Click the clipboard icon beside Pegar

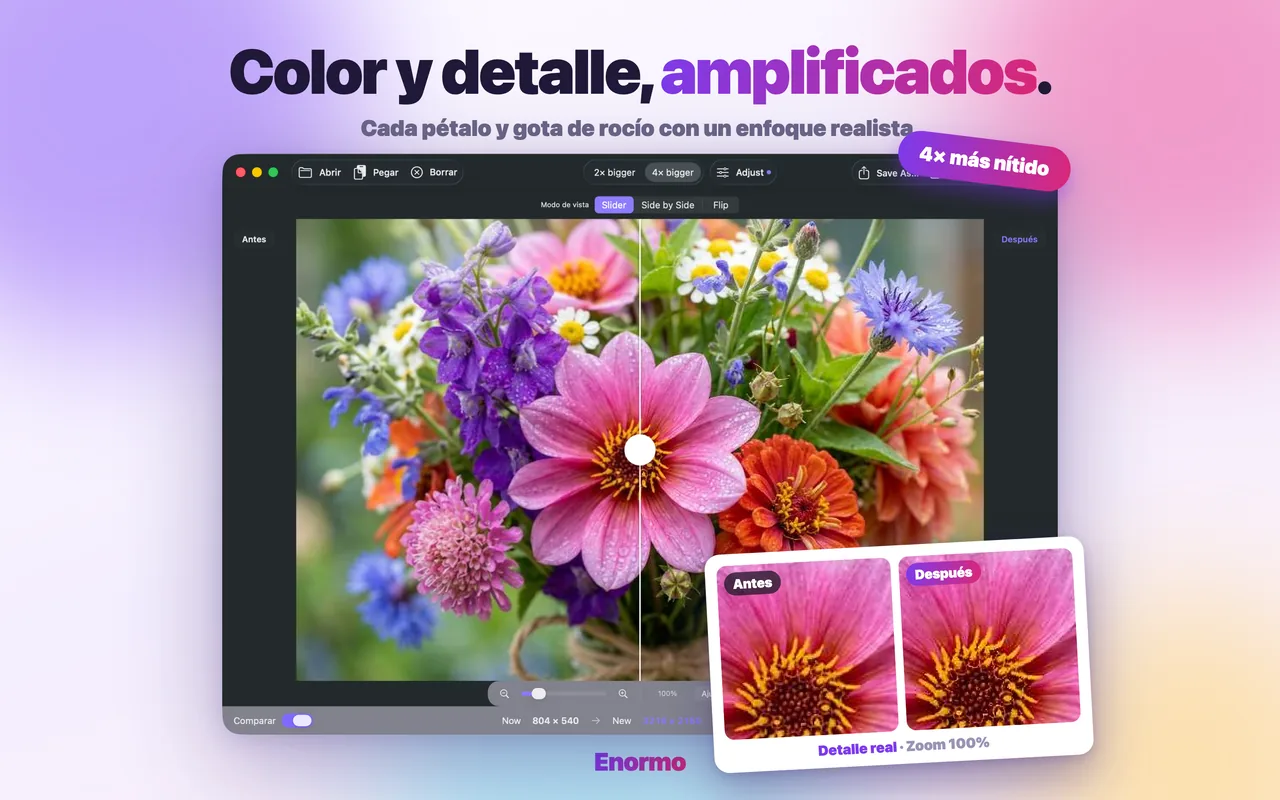[x=360, y=172]
